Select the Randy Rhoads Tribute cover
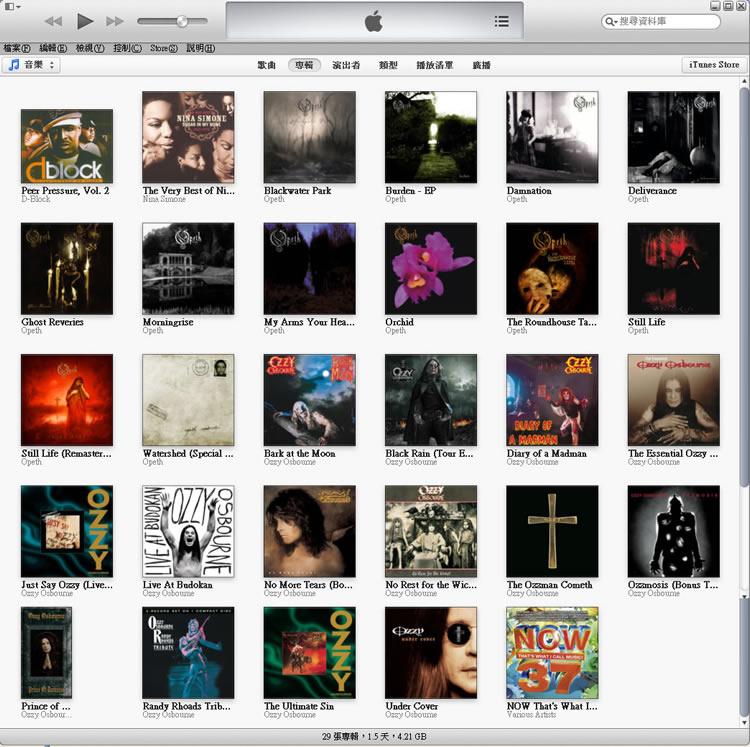 [x=188, y=653]
